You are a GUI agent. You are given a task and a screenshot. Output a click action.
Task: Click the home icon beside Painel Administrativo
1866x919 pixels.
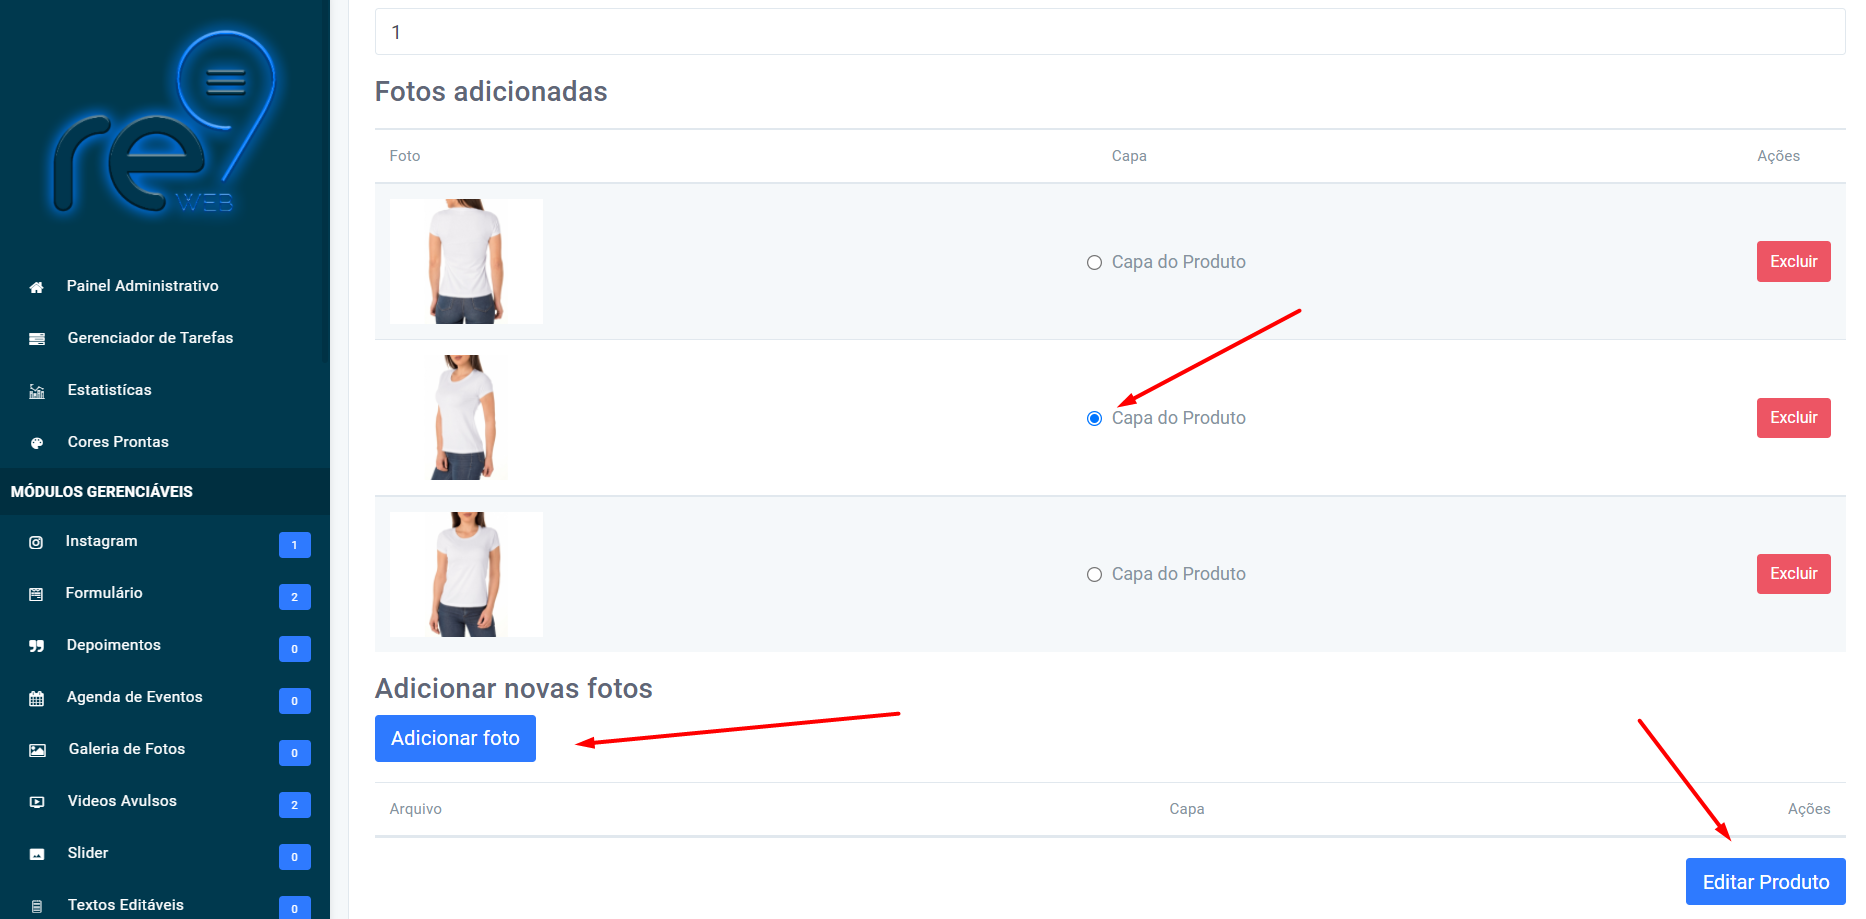pos(36,287)
